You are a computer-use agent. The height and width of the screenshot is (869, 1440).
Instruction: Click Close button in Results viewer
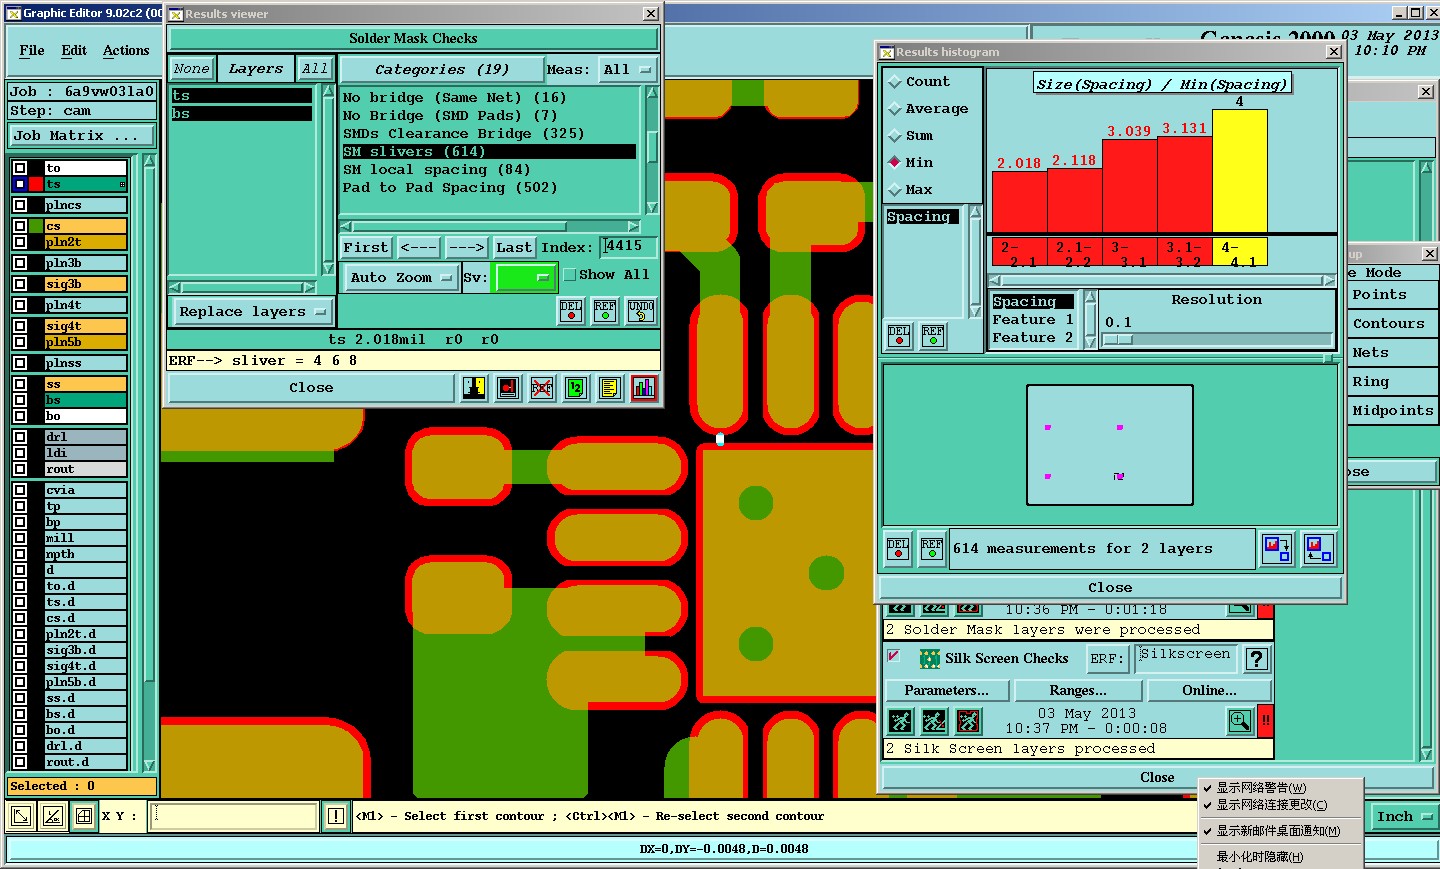click(311, 388)
